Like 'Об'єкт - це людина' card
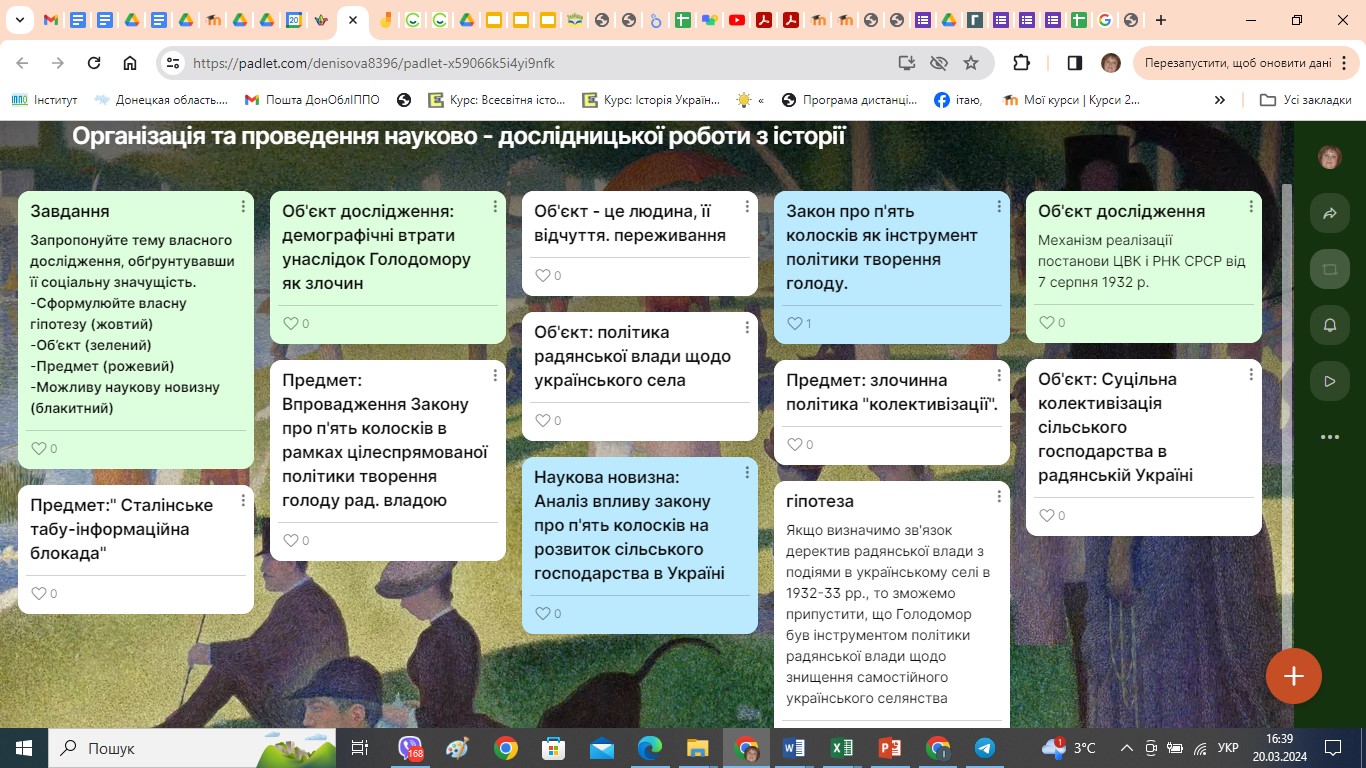The image size is (1366, 768). 543,276
